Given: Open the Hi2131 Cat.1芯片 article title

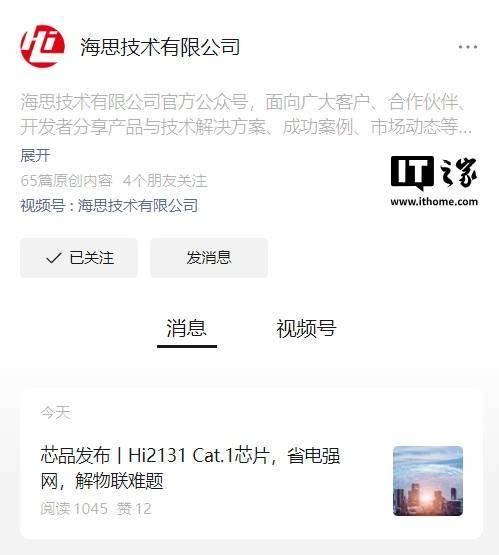Looking at the screenshot, I should [190, 468].
